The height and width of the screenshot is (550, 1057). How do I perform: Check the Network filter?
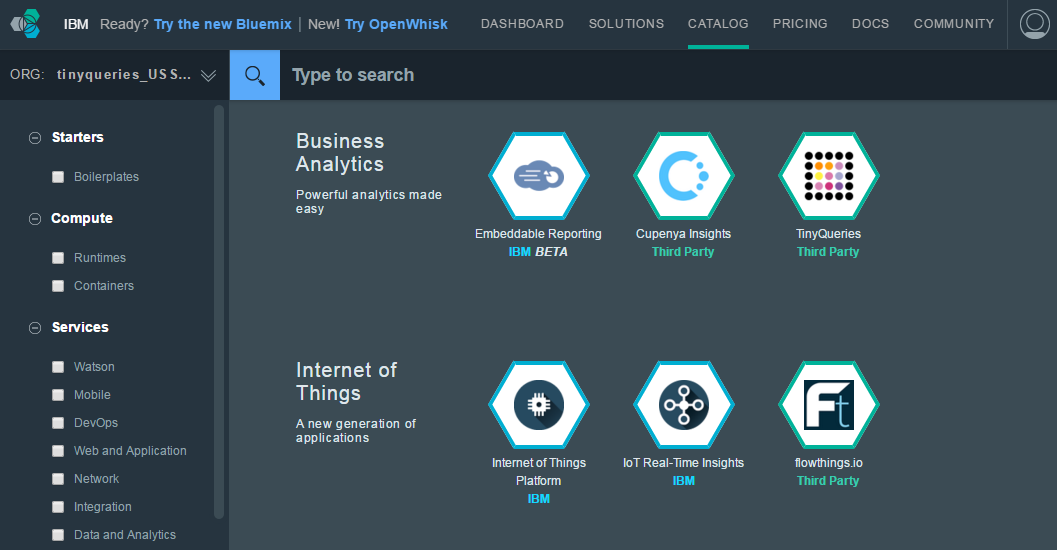[x=58, y=479]
